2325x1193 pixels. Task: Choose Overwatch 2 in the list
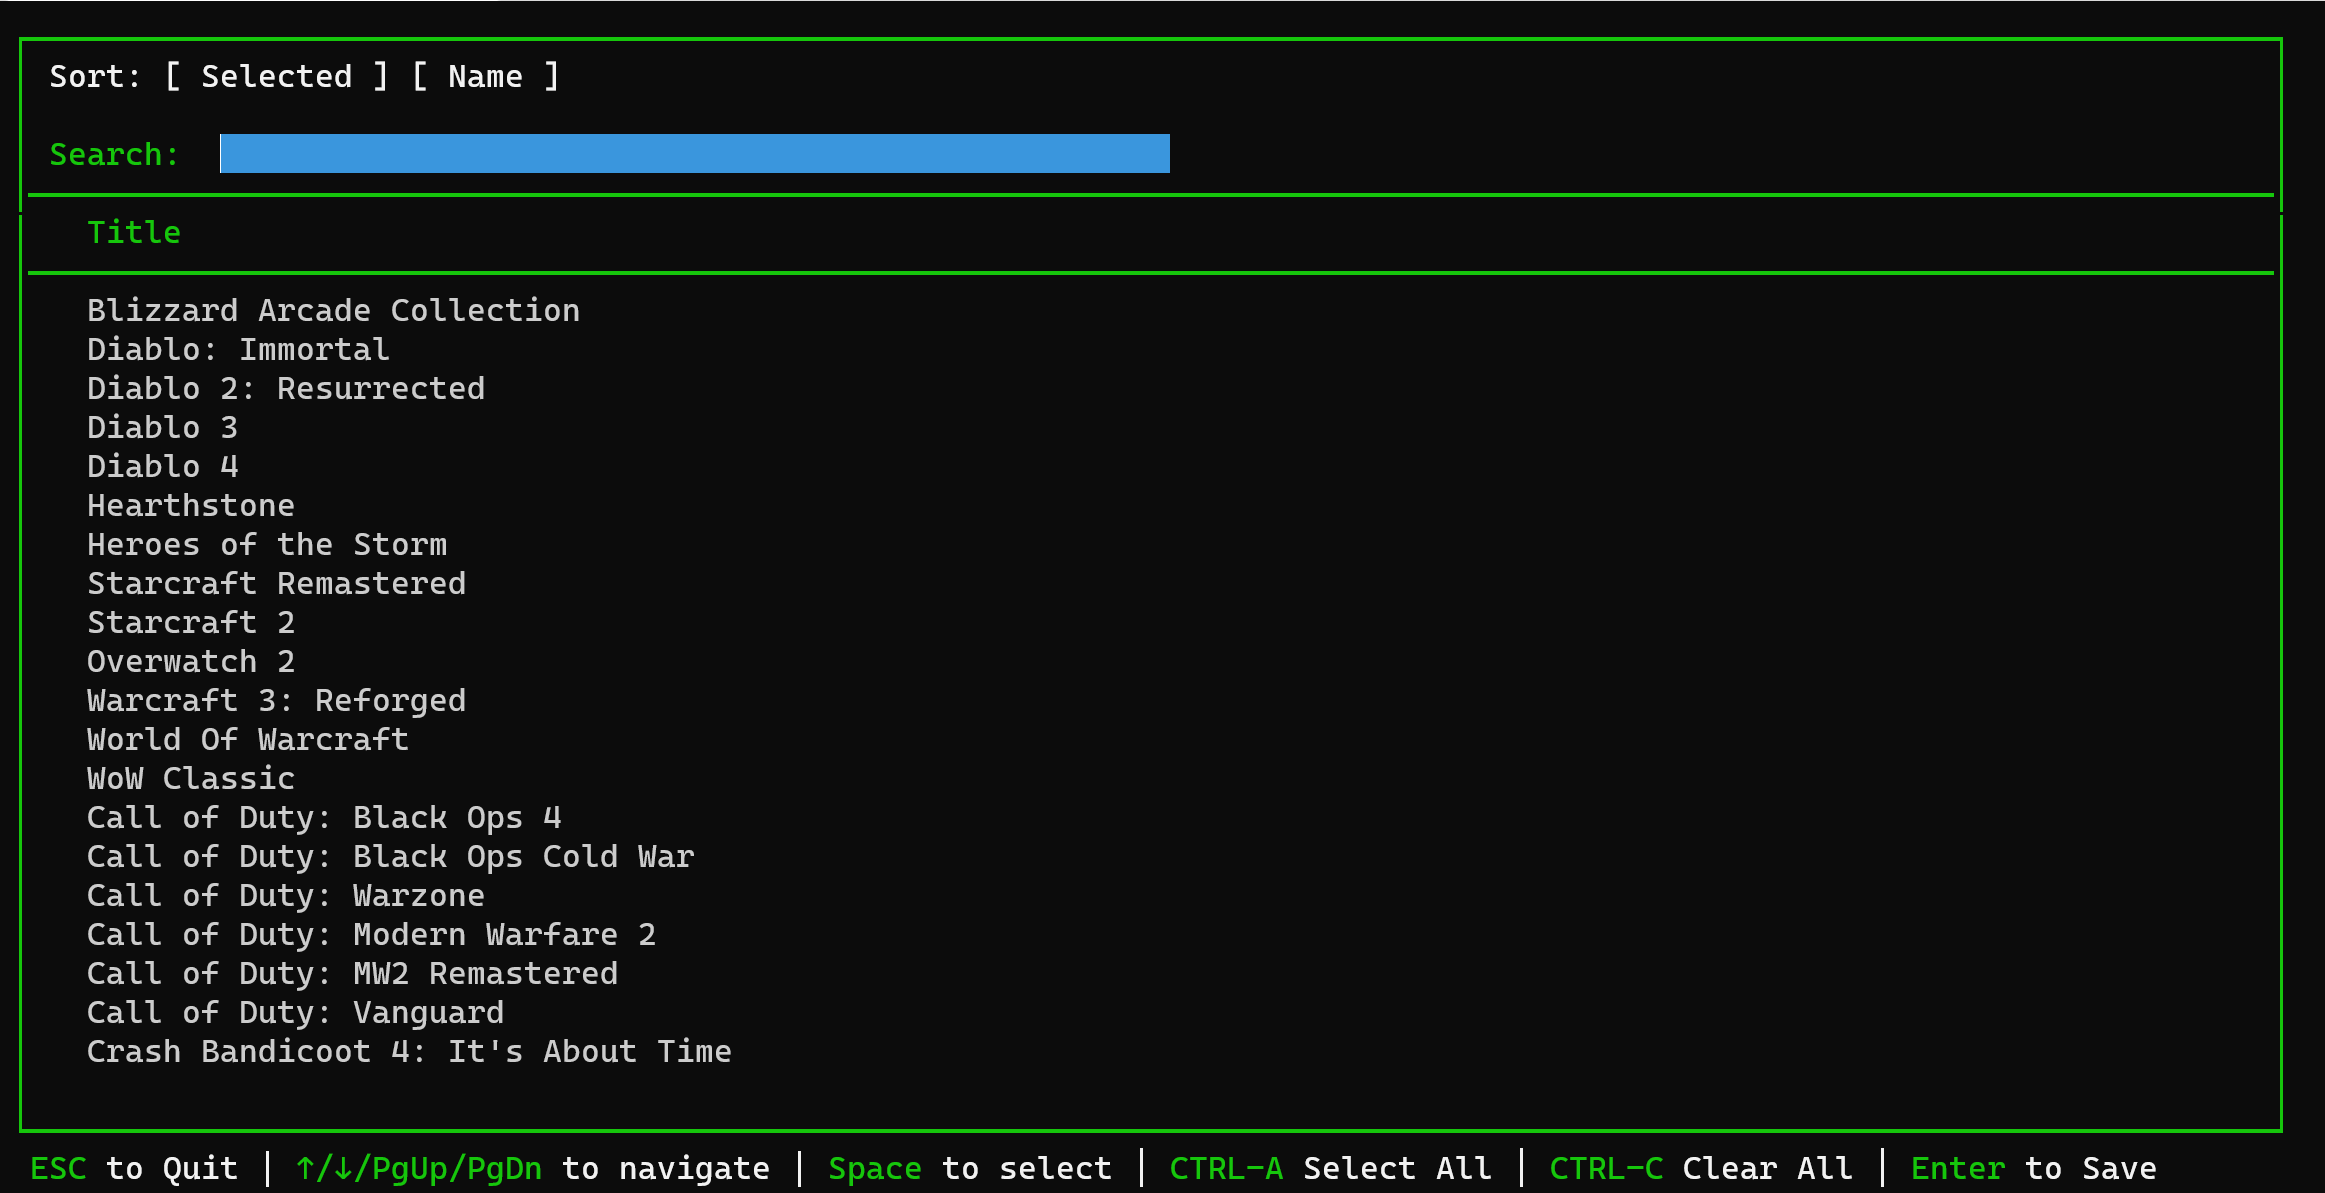coord(191,662)
